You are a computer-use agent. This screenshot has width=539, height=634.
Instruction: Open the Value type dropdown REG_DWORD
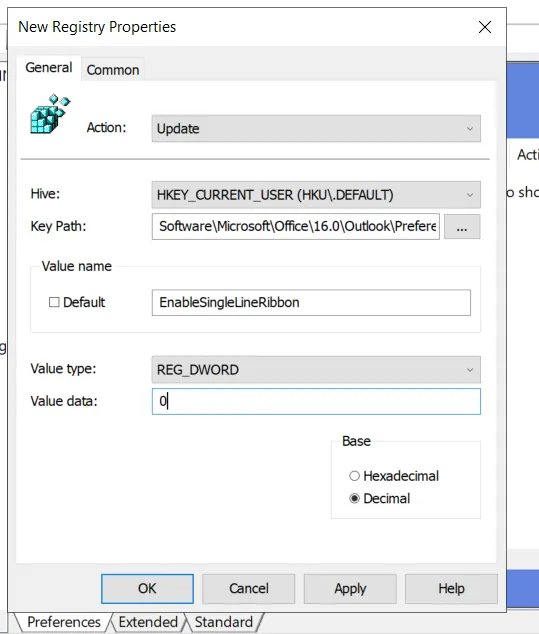click(x=316, y=370)
